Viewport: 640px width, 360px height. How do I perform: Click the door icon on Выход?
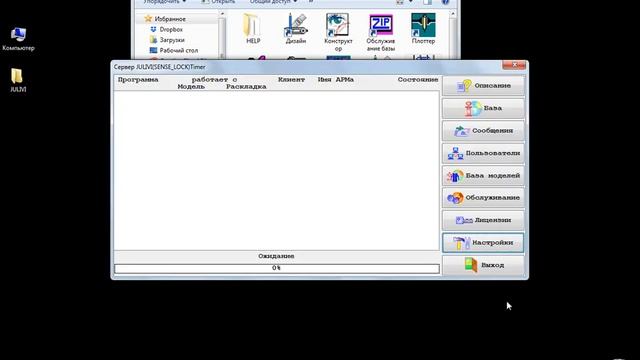click(x=471, y=265)
